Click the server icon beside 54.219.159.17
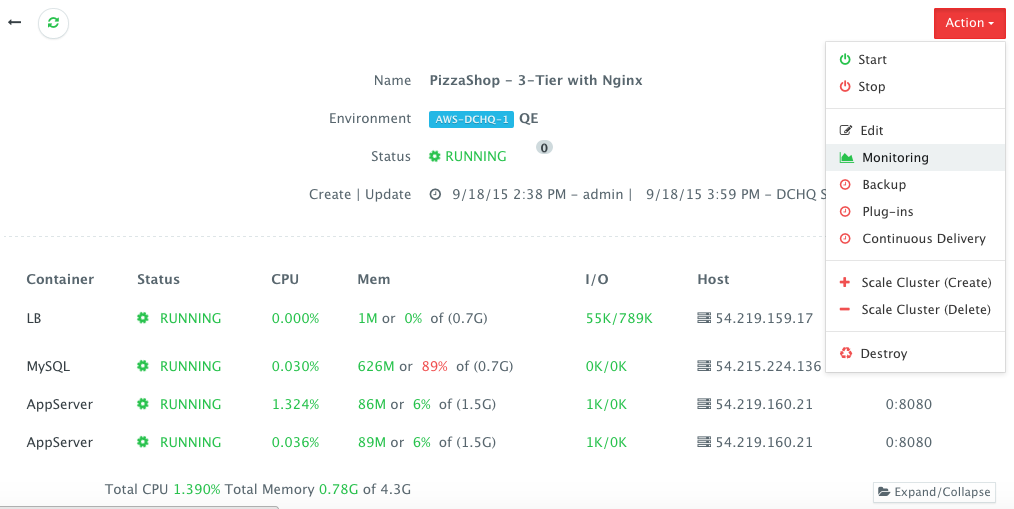This screenshot has width=1014, height=509. tap(704, 318)
